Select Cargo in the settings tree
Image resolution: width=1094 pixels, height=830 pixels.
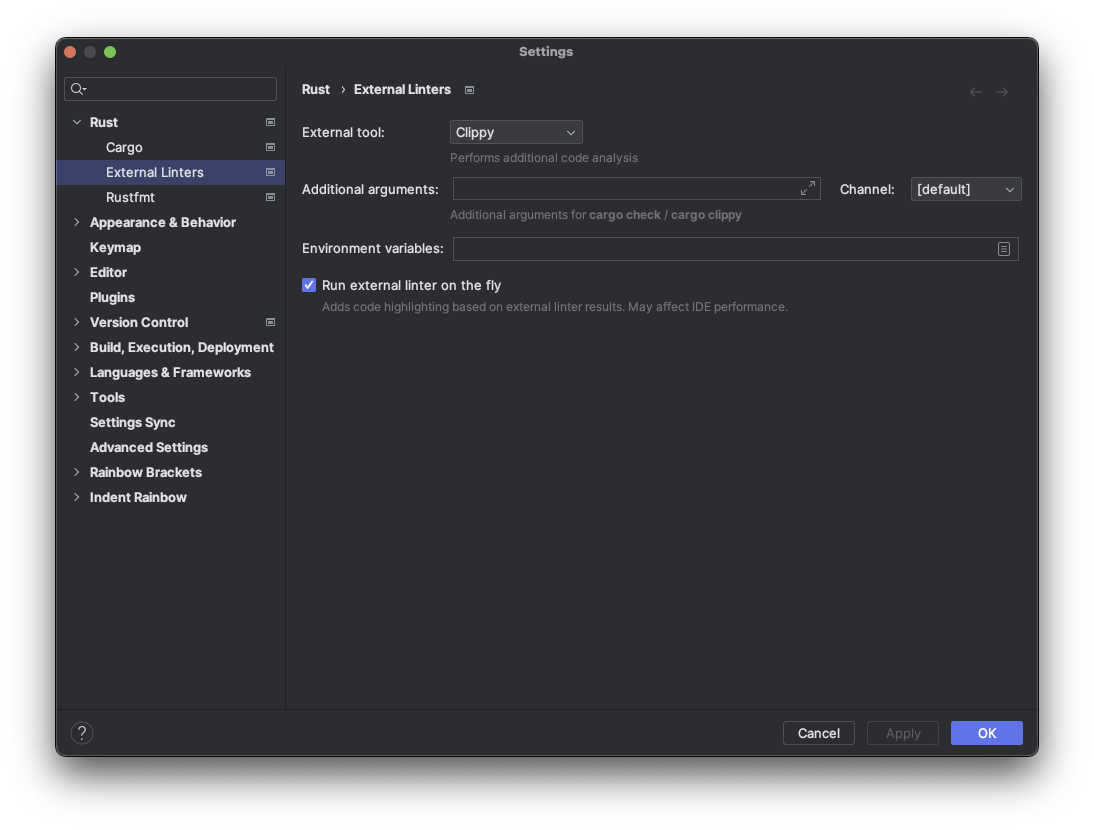124,147
